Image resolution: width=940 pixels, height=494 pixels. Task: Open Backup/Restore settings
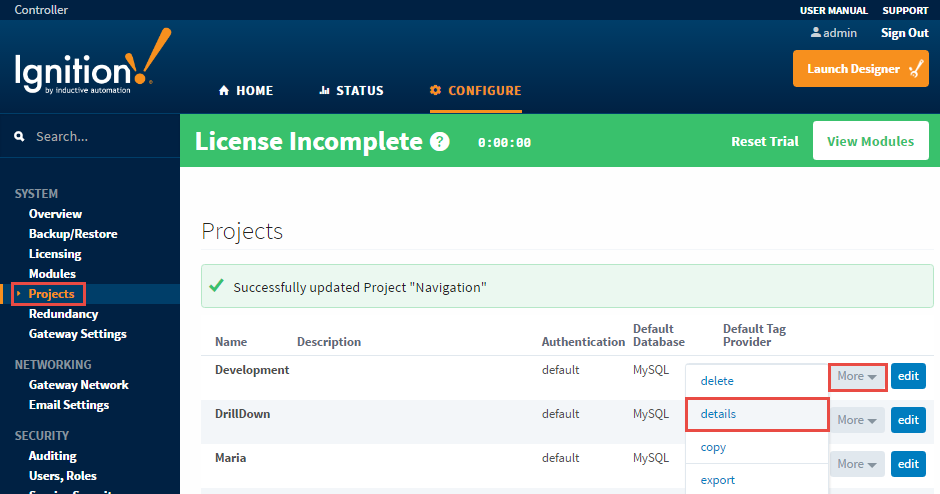click(73, 234)
